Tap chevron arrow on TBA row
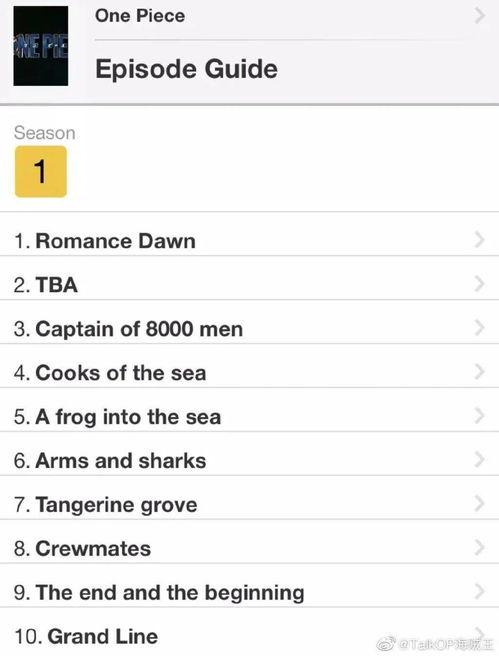 [x=480, y=284]
